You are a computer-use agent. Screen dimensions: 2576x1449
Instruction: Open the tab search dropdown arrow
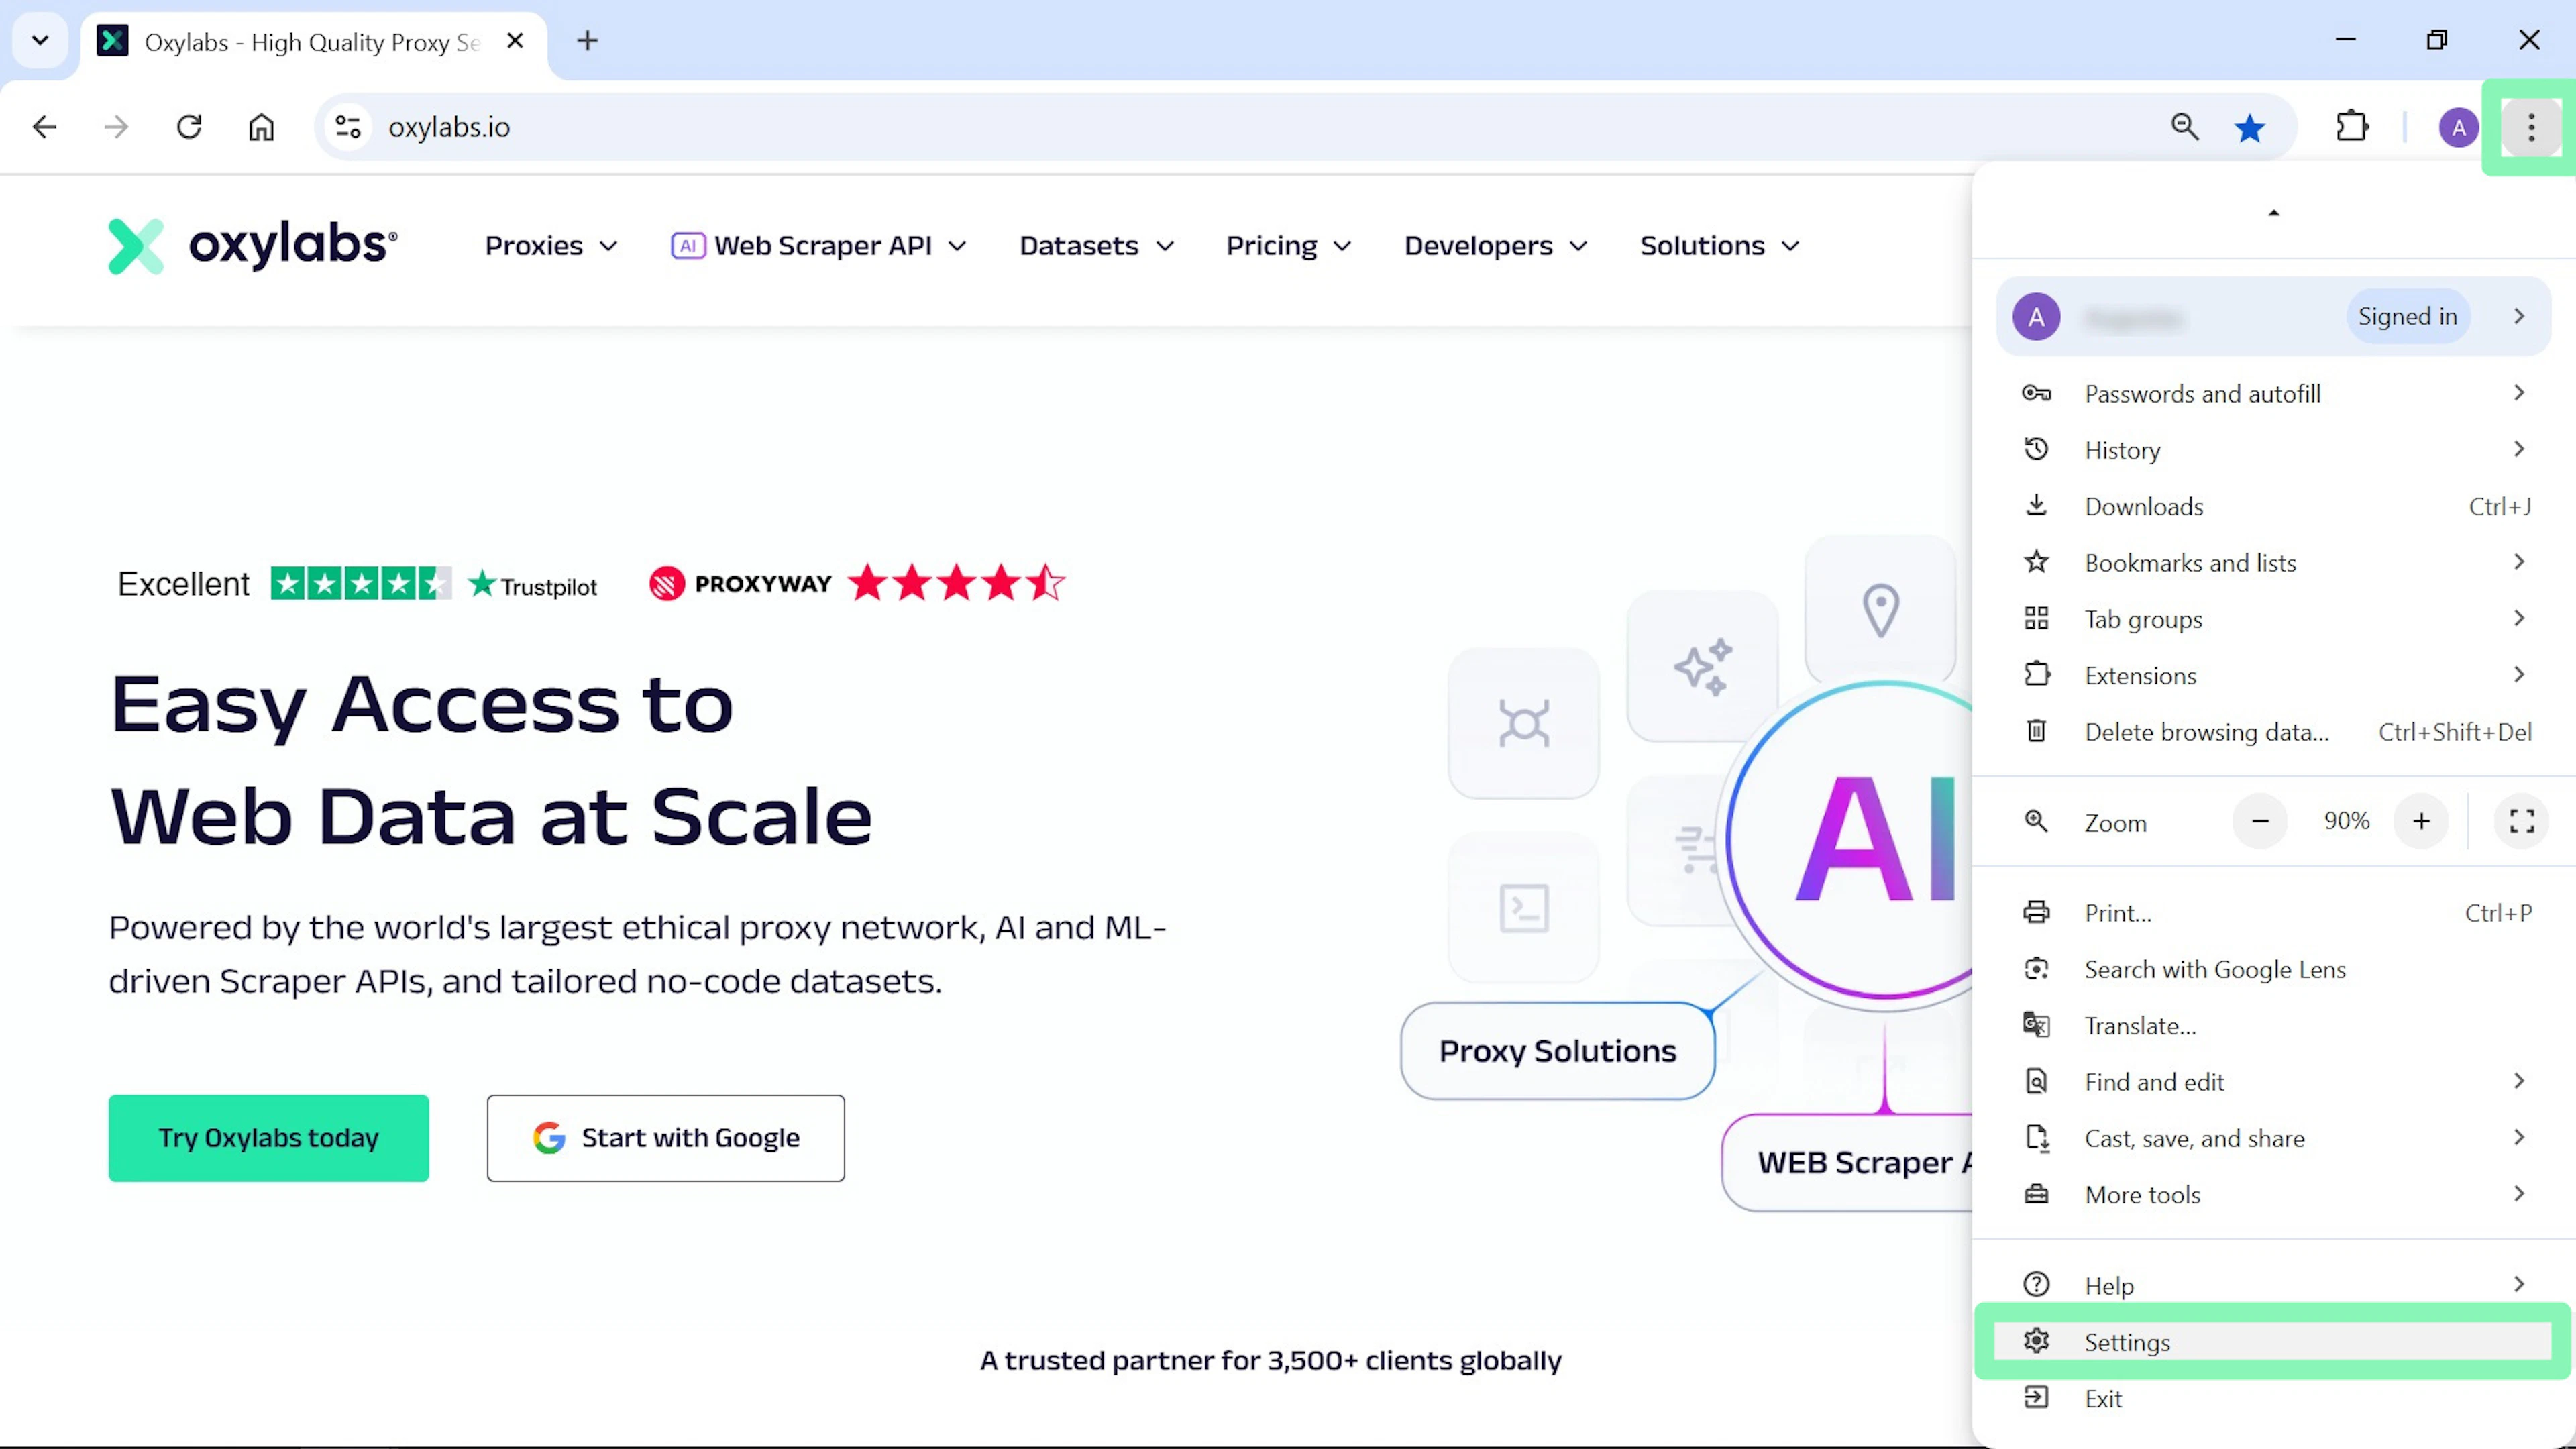click(x=40, y=41)
